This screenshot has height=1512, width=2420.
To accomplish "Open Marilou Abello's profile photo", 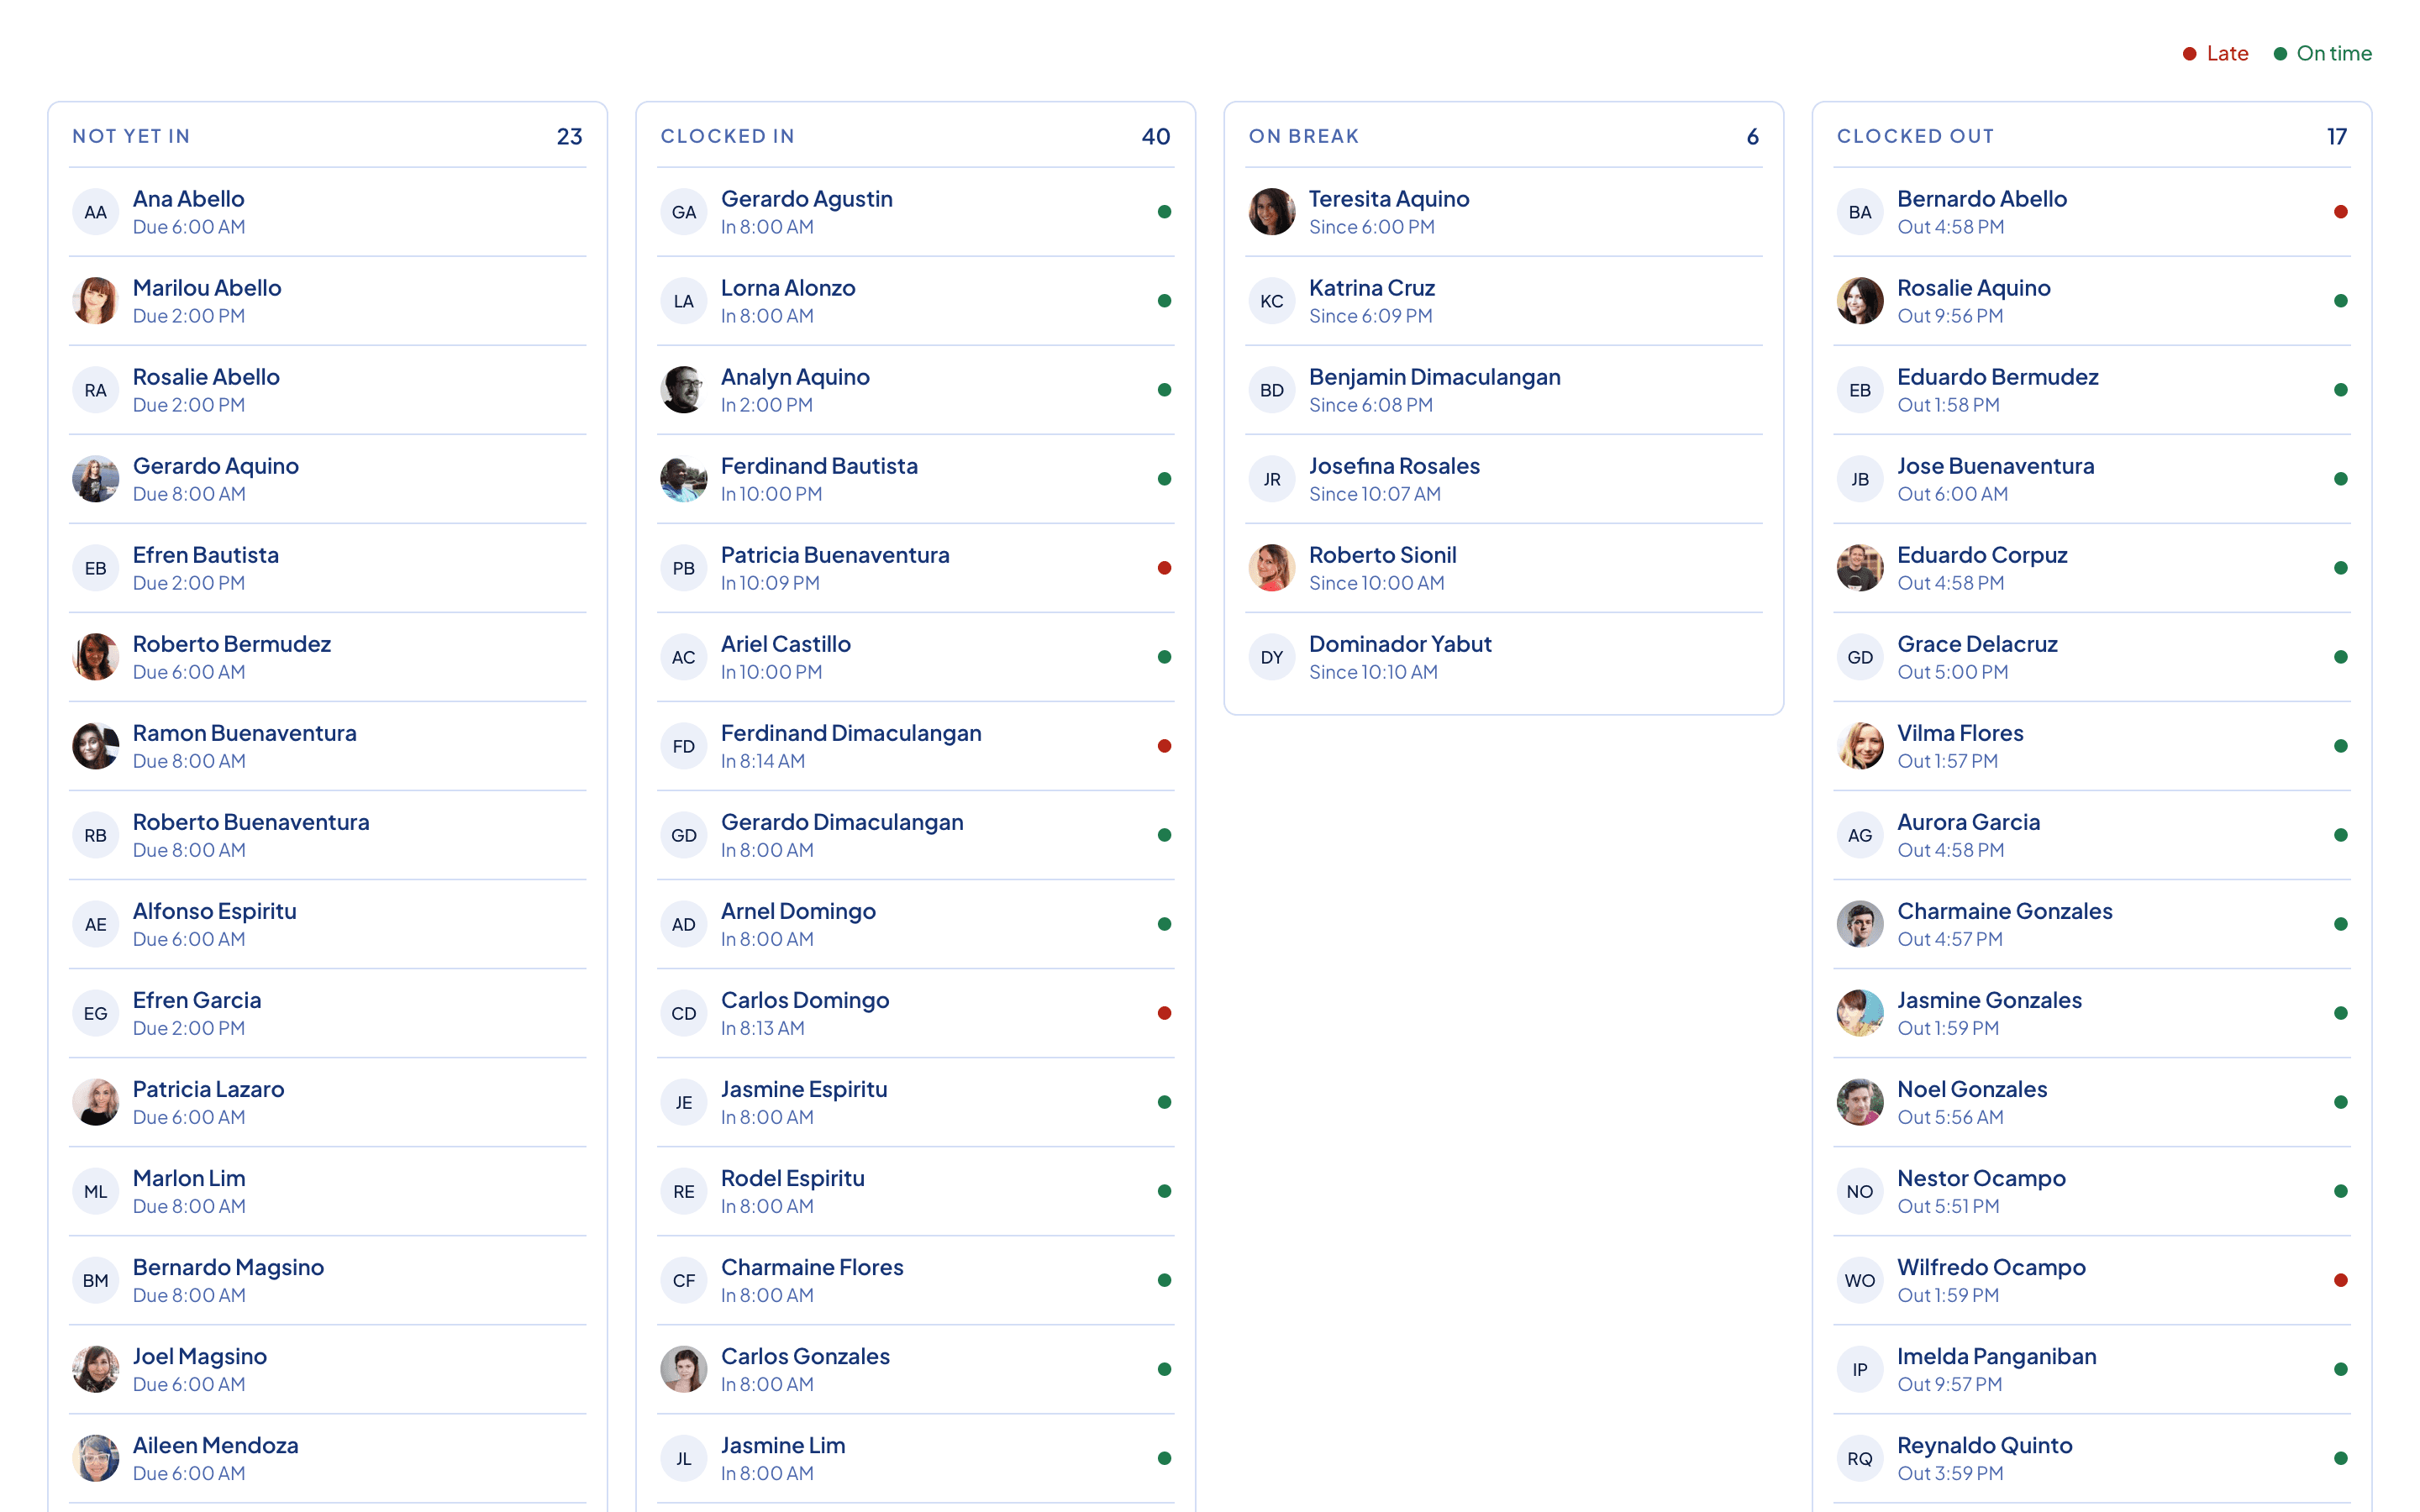I will [95, 301].
